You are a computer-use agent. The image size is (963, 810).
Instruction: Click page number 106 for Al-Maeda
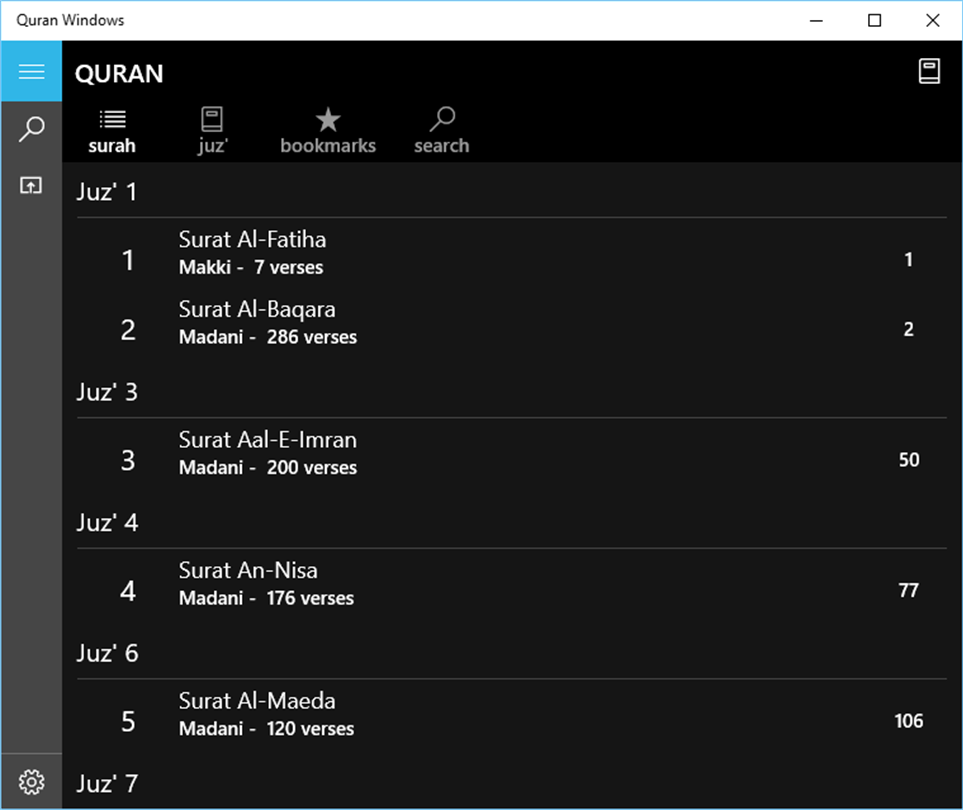[908, 721]
